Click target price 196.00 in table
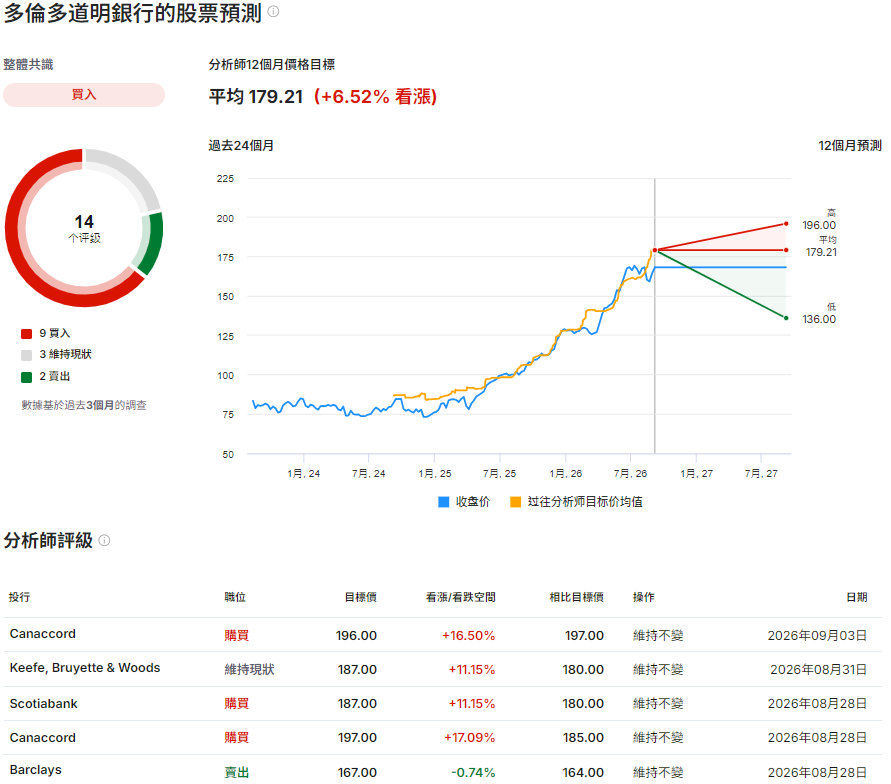 click(x=356, y=636)
